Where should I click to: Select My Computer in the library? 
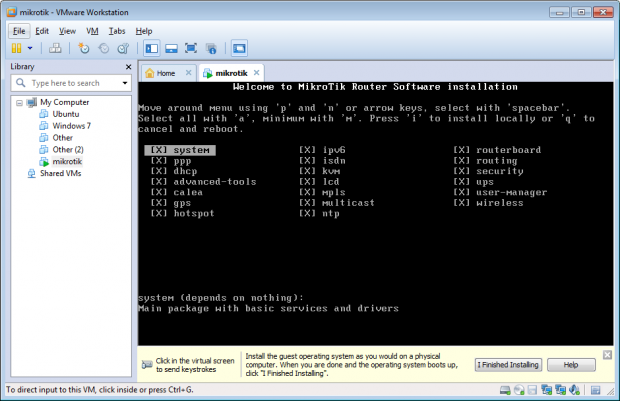click(x=64, y=102)
